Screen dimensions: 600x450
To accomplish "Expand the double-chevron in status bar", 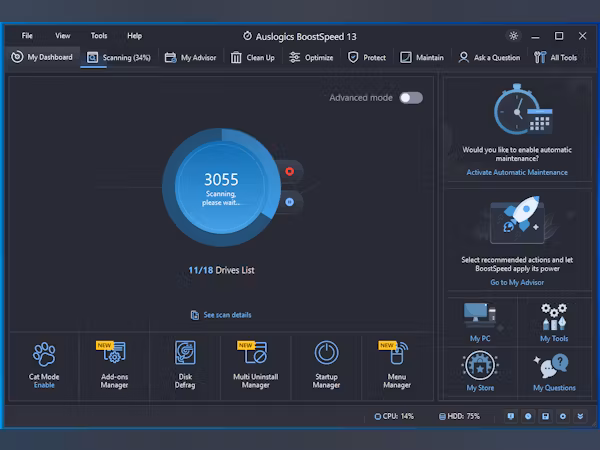I will tap(580, 415).
